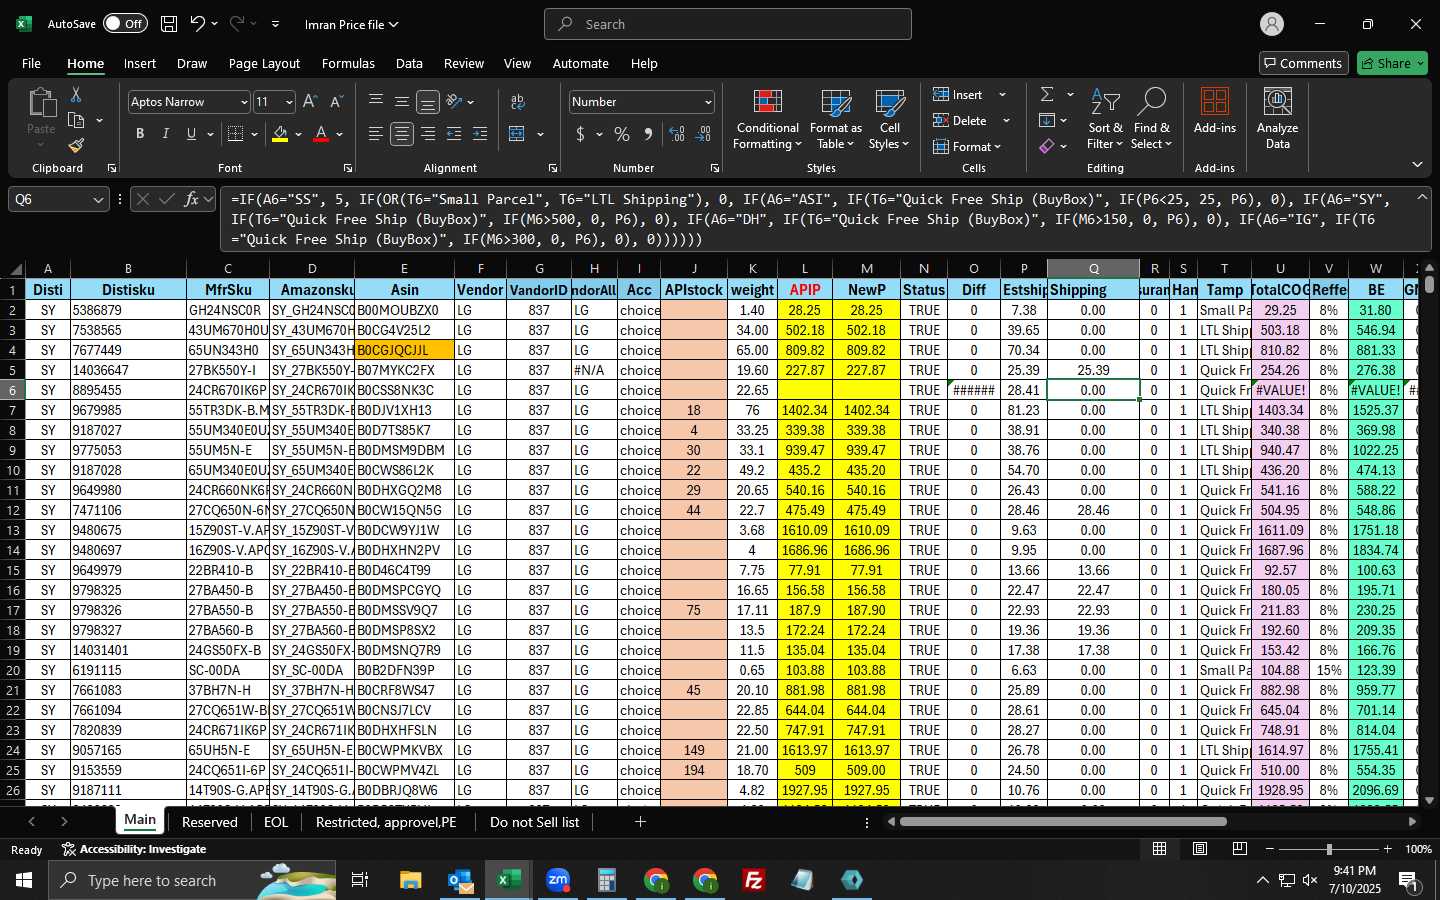The height and width of the screenshot is (900, 1440).
Task: Open Sort & Filter dropdown
Action: [x=1105, y=118]
